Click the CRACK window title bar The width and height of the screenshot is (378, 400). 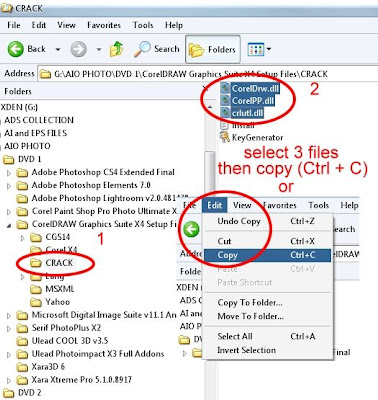[189, 8]
